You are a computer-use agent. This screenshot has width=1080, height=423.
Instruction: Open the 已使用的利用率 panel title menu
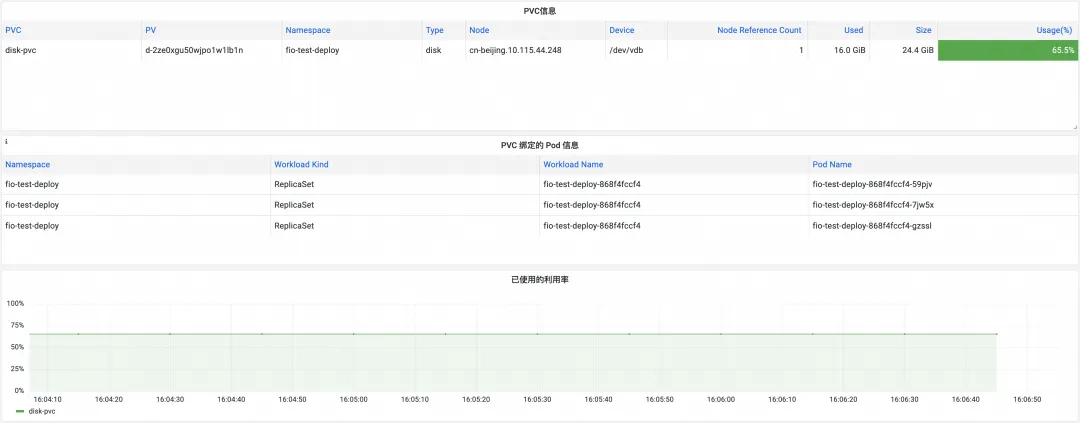point(540,280)
